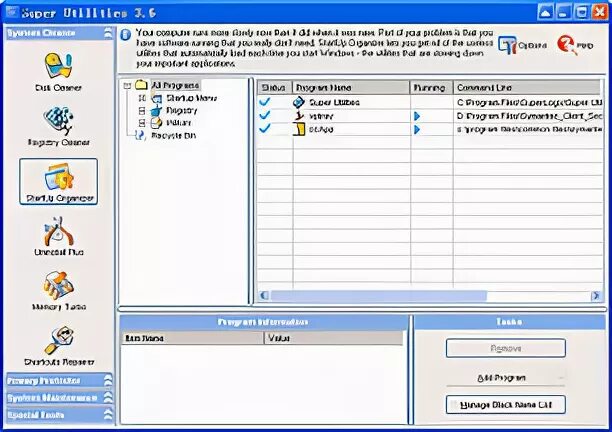Select All Programs in the tree
The width and height of the screenshot is (612, 432).
[x=175, y=85]
